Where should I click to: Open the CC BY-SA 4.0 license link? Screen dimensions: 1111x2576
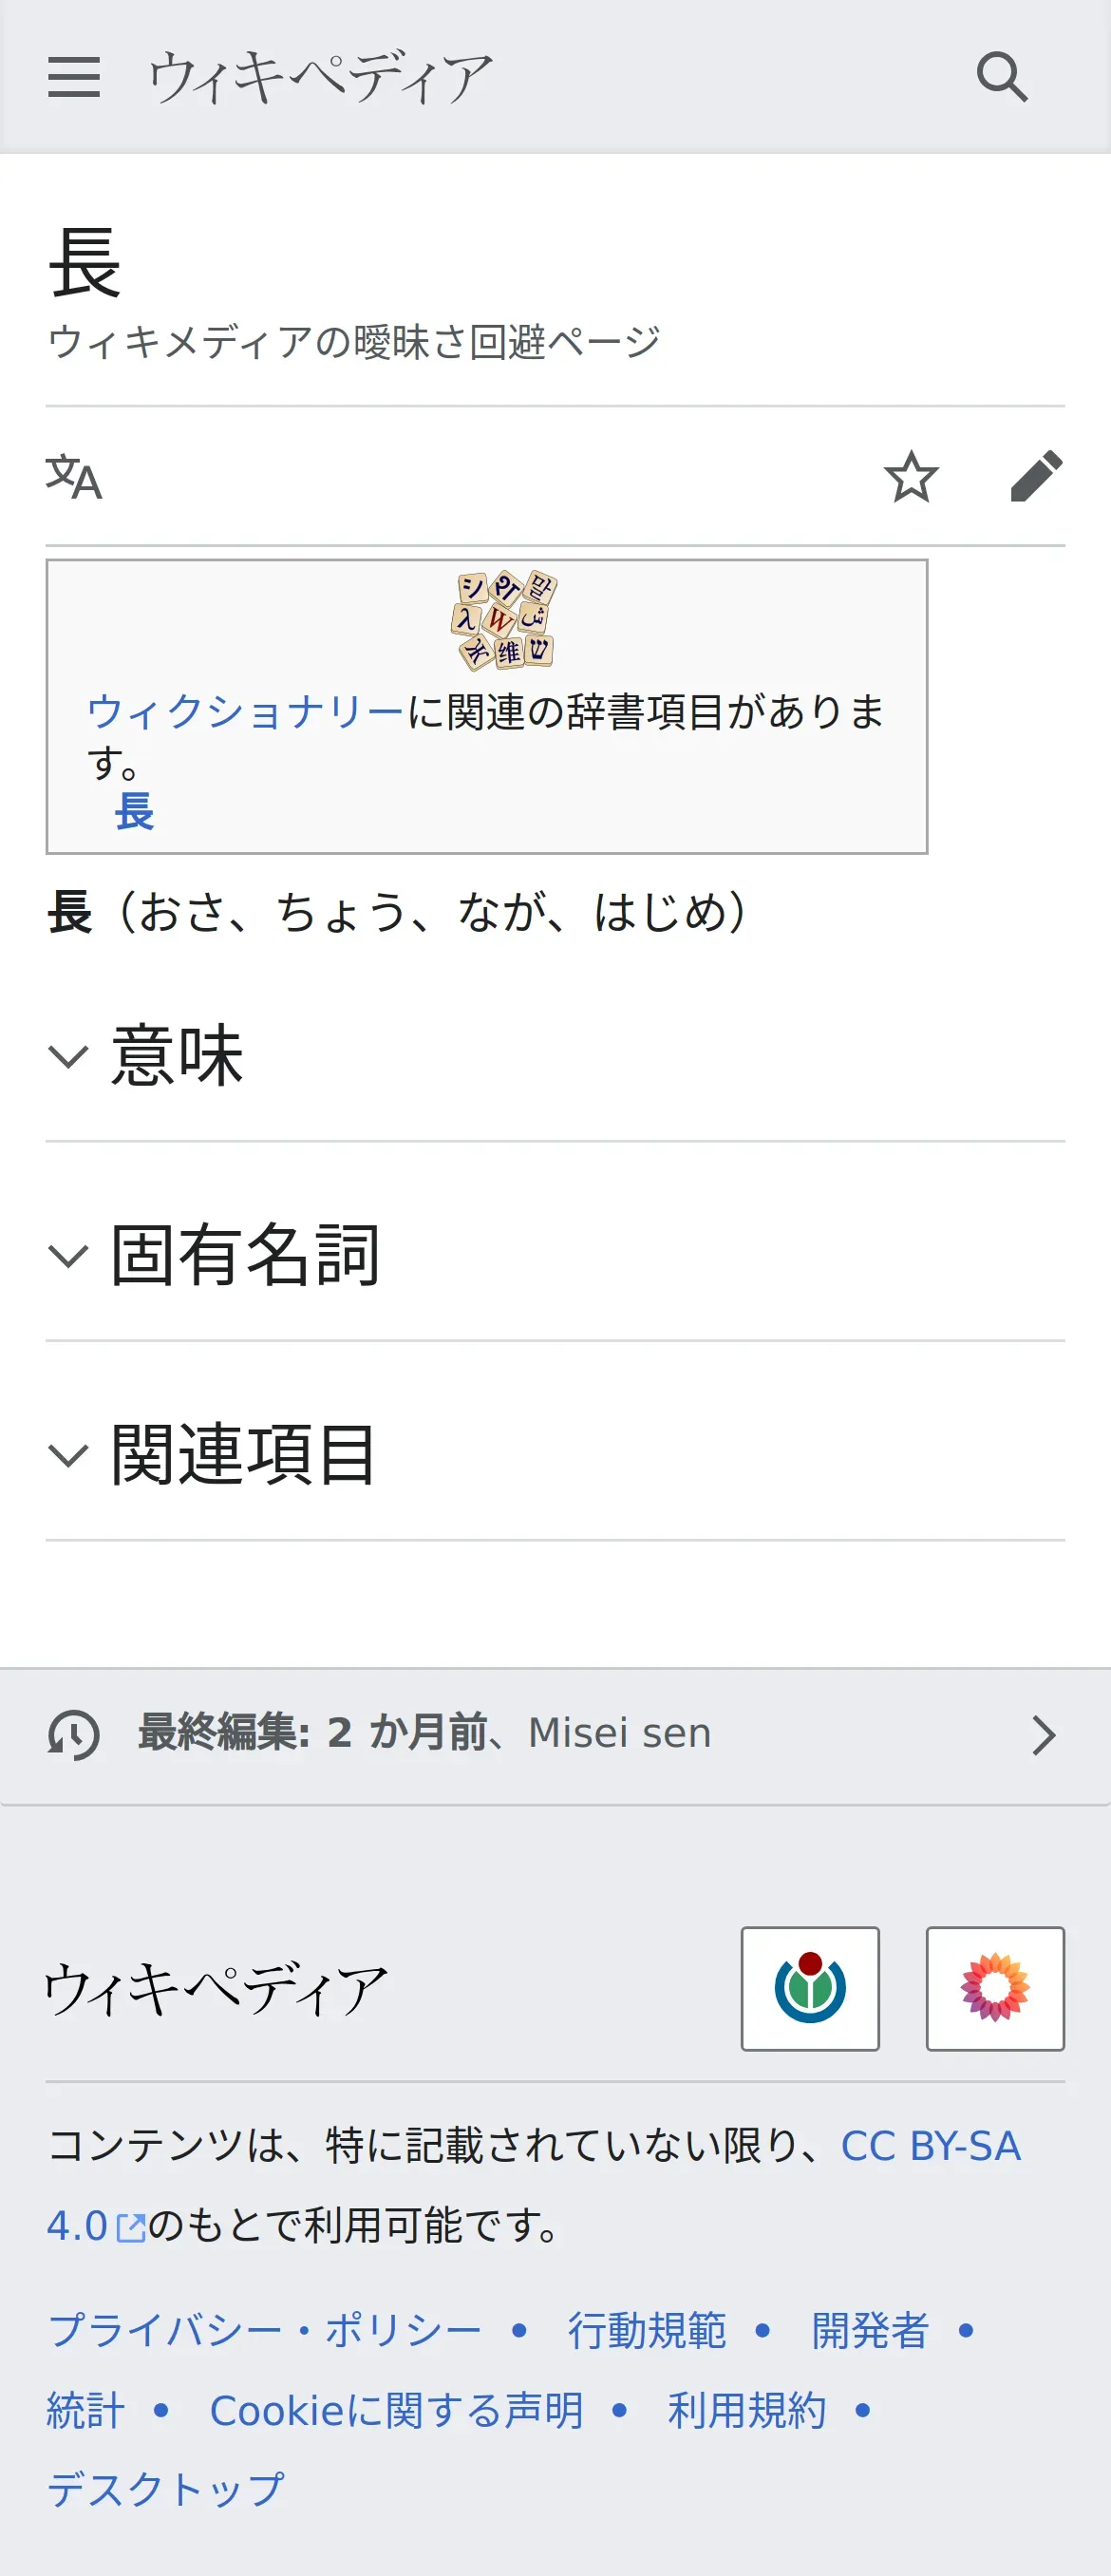930,2146
